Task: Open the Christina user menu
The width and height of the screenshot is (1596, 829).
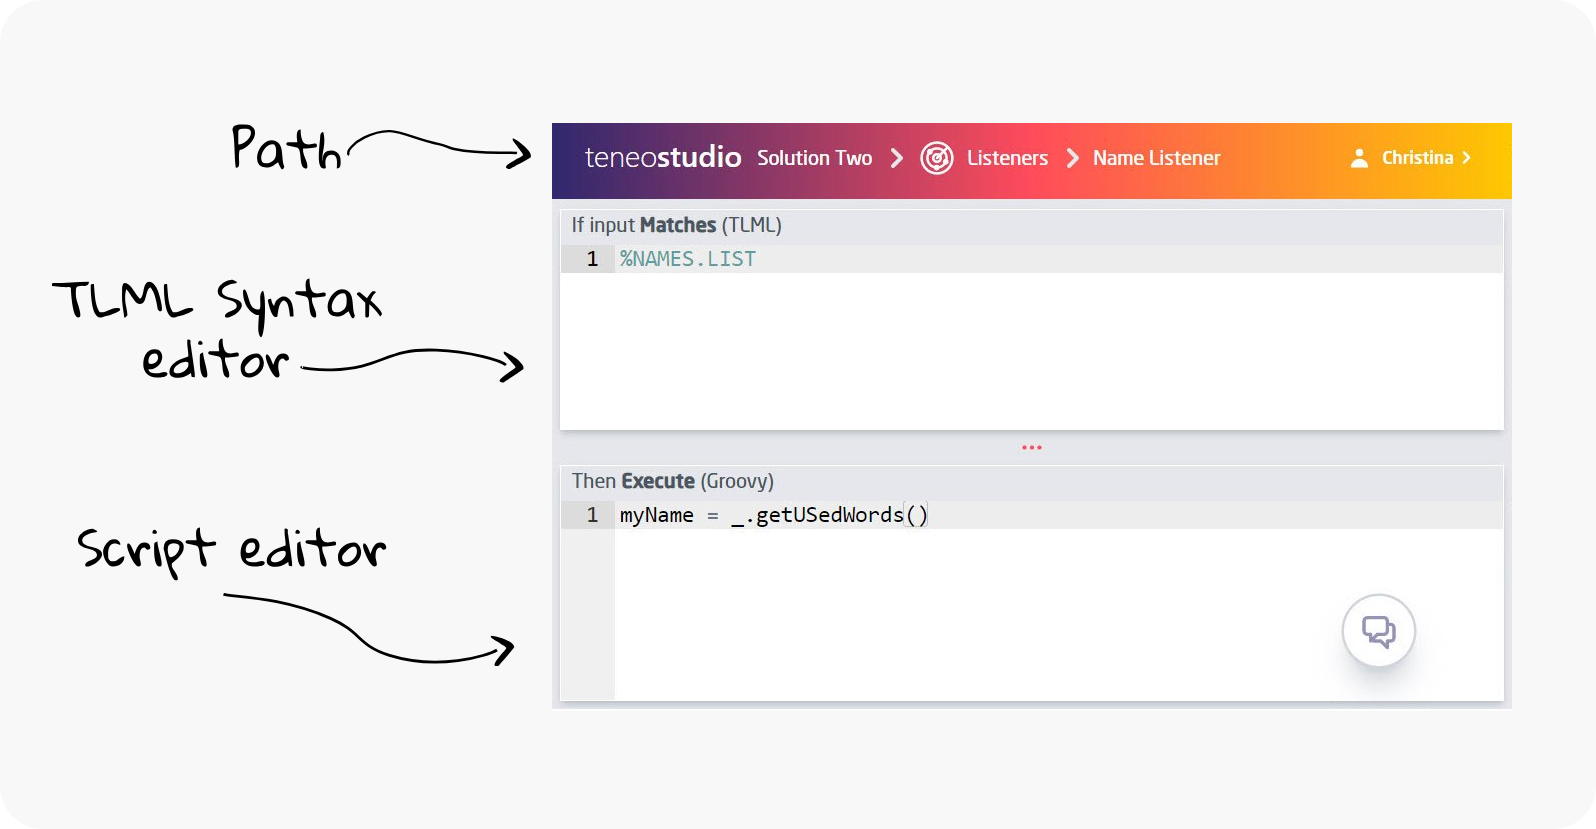Action: tap(1417, 158)
